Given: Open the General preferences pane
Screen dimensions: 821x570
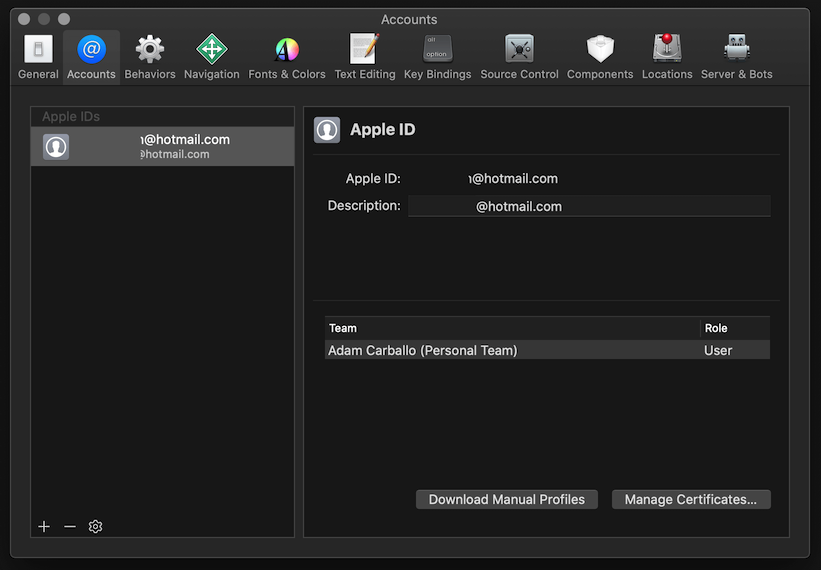Looking at the screenshot, I should pos(38,57).
